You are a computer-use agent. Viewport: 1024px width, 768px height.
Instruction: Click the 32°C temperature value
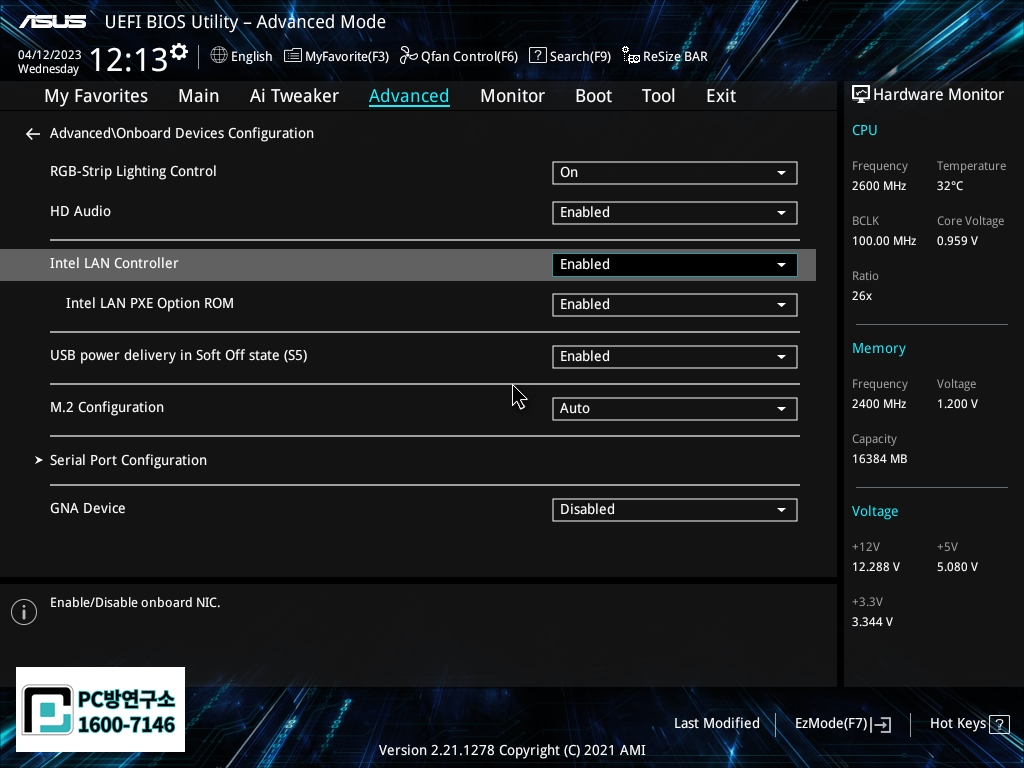tap(950, 186)
